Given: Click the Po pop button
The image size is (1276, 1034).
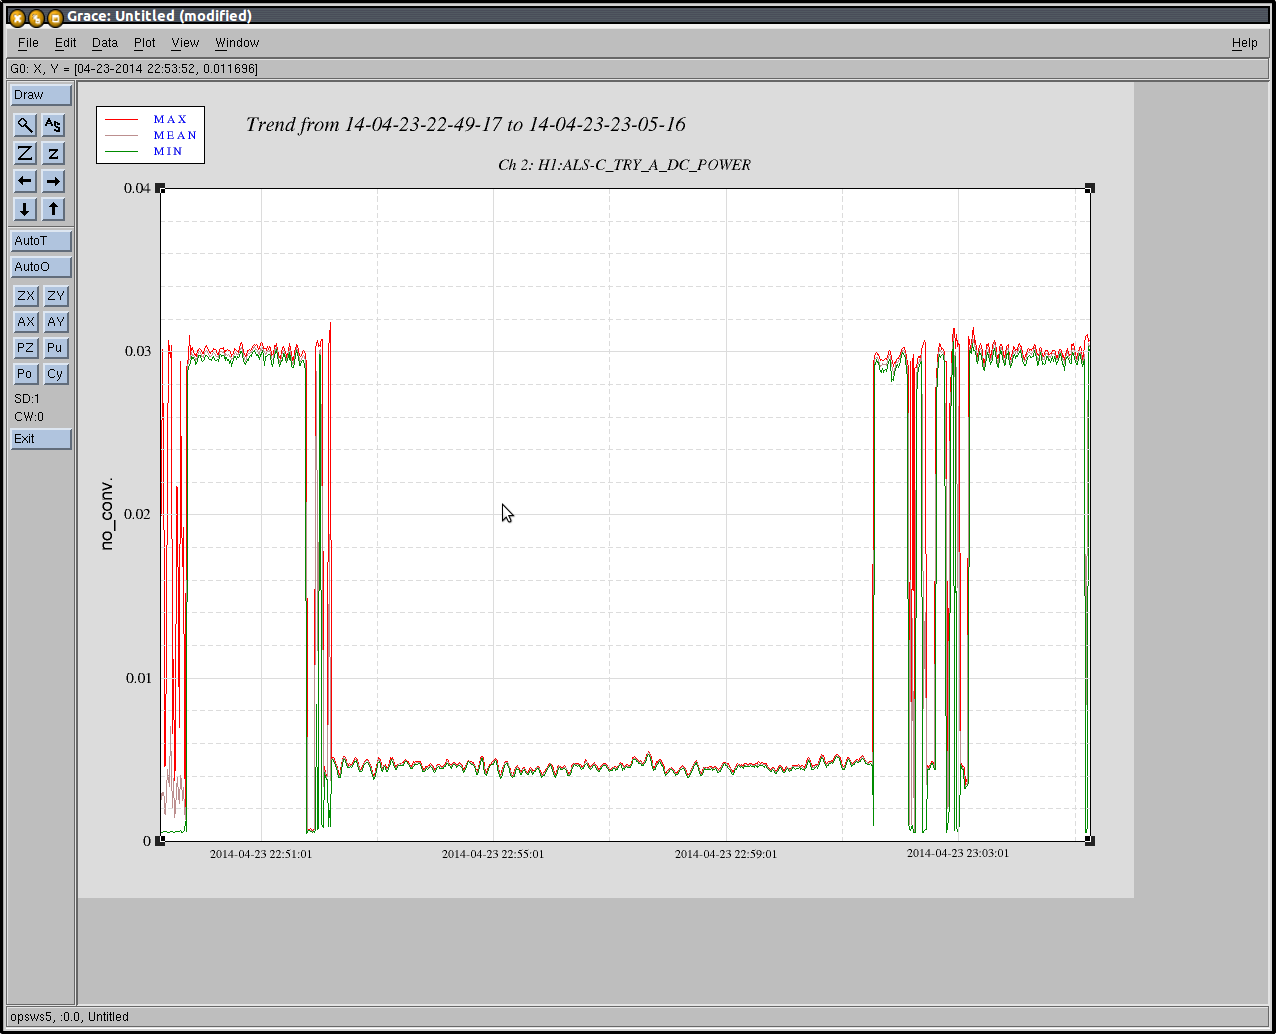Looking at the screenshot, I should [25, 374].
